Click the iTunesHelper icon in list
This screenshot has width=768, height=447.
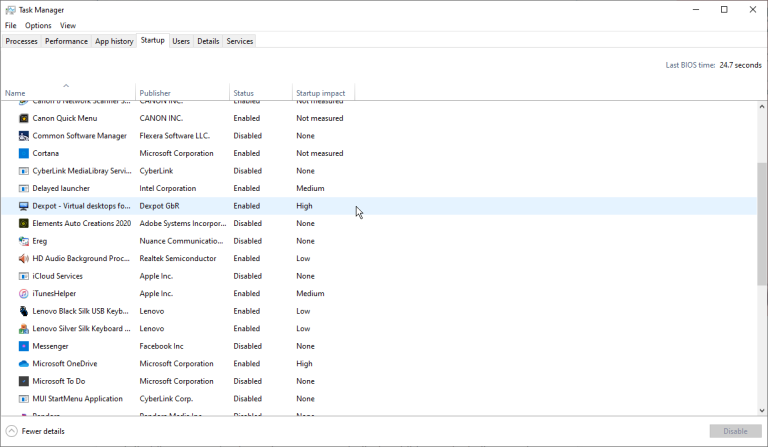click(x=24, y=294)
